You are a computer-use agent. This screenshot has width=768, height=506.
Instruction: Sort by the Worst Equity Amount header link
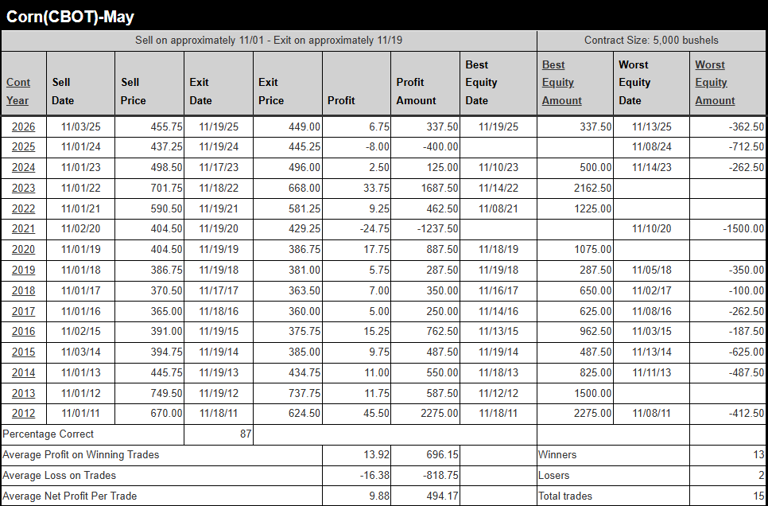coord(715,82)
